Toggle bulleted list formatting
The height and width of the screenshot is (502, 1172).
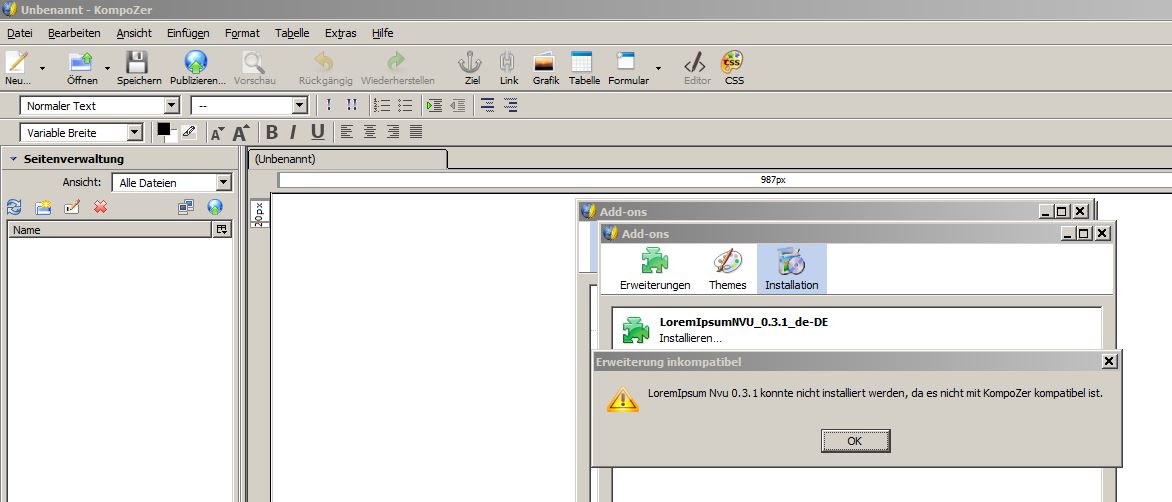point(405,105)
